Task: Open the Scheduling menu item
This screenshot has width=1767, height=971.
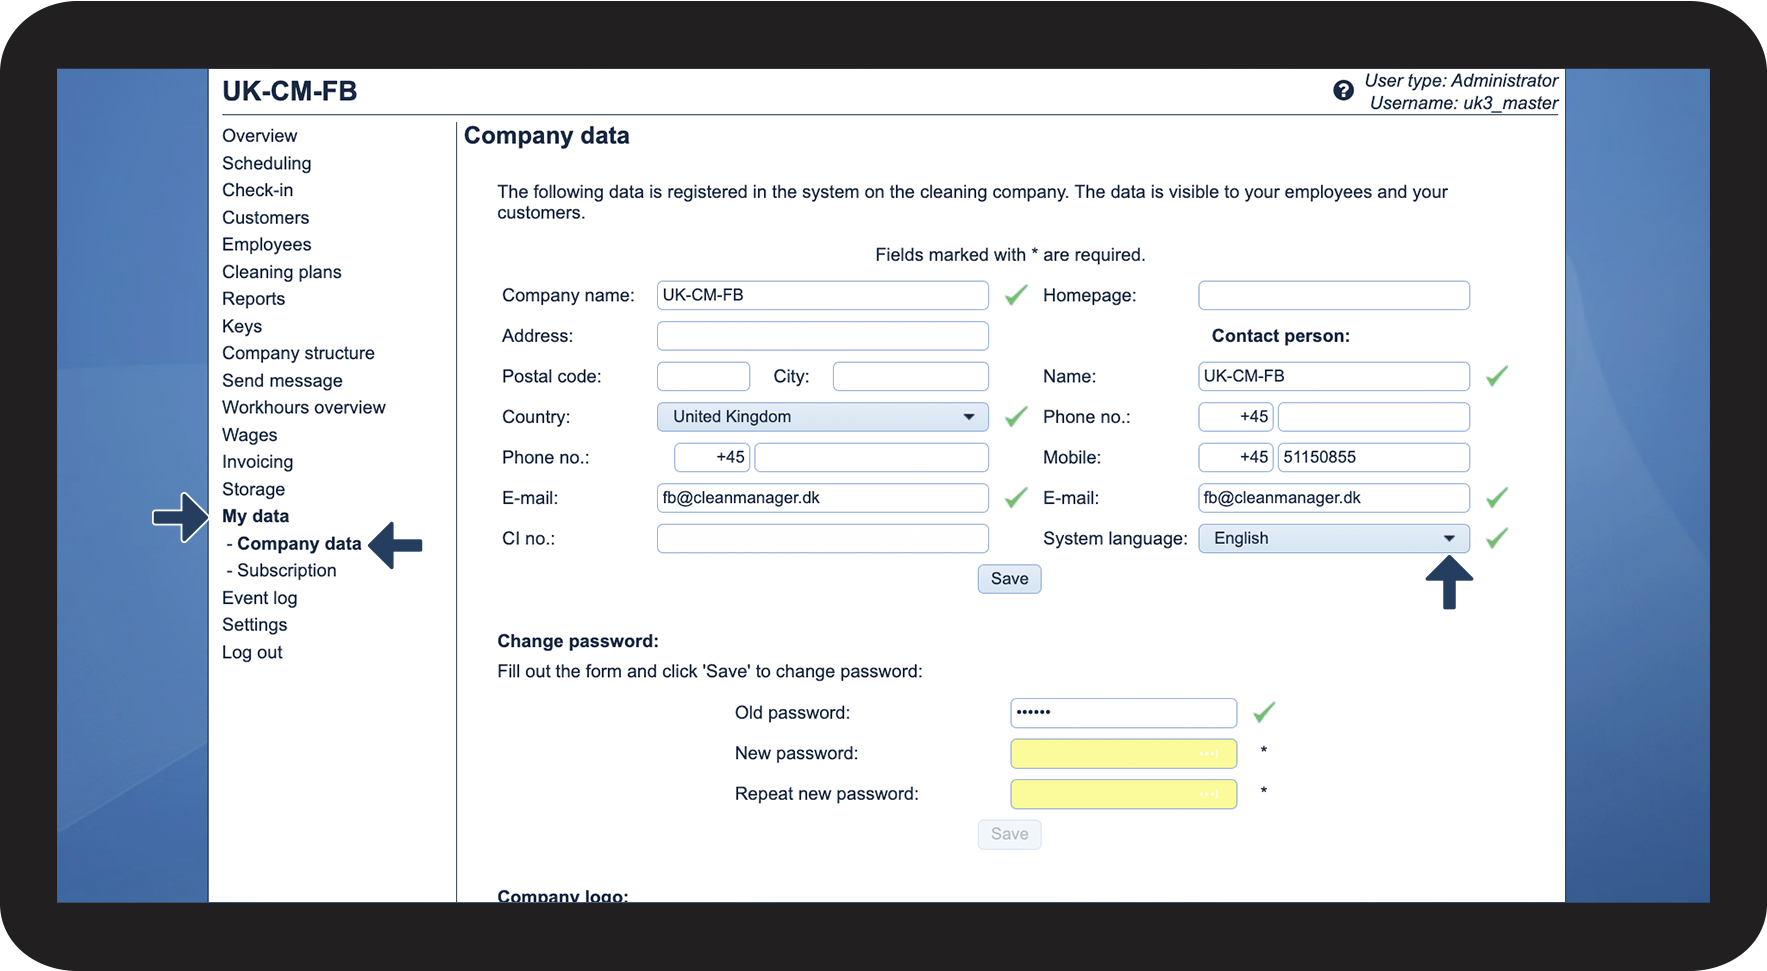Action: [x=266, y=163]
